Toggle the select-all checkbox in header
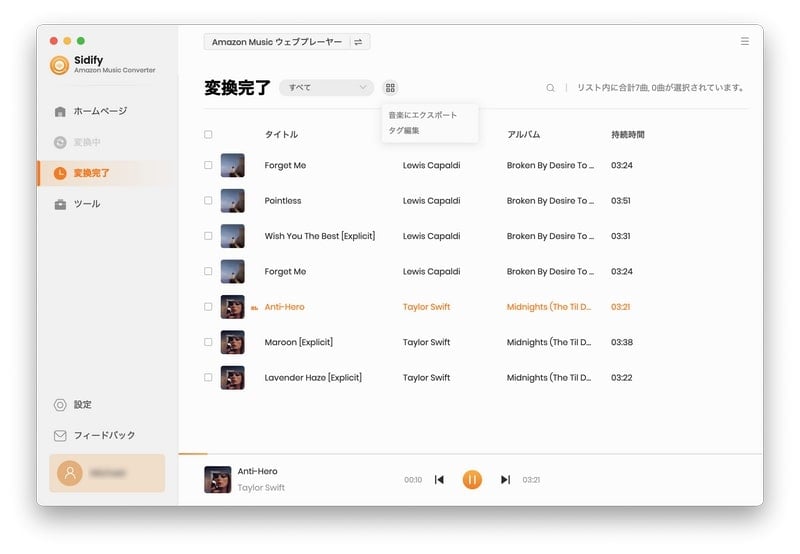The width and height of the screenshot is (800, 554). tap(208, 134)
